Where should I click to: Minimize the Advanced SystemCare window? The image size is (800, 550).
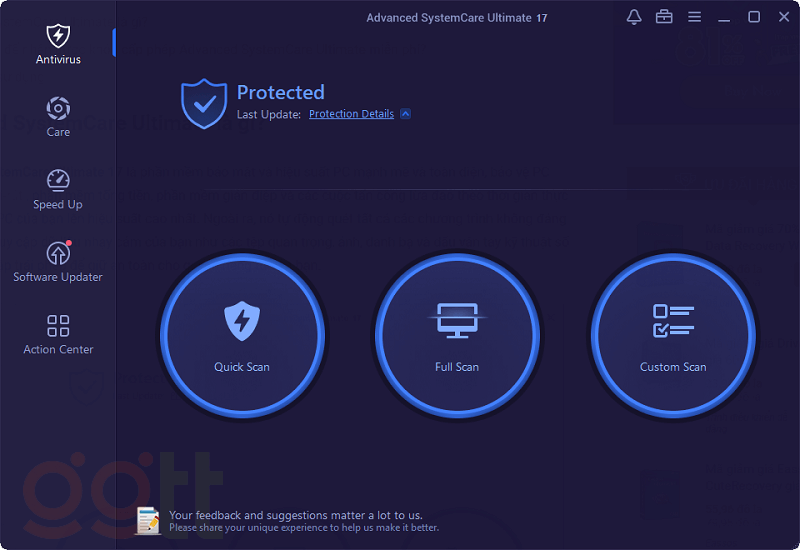pos(724,17)
